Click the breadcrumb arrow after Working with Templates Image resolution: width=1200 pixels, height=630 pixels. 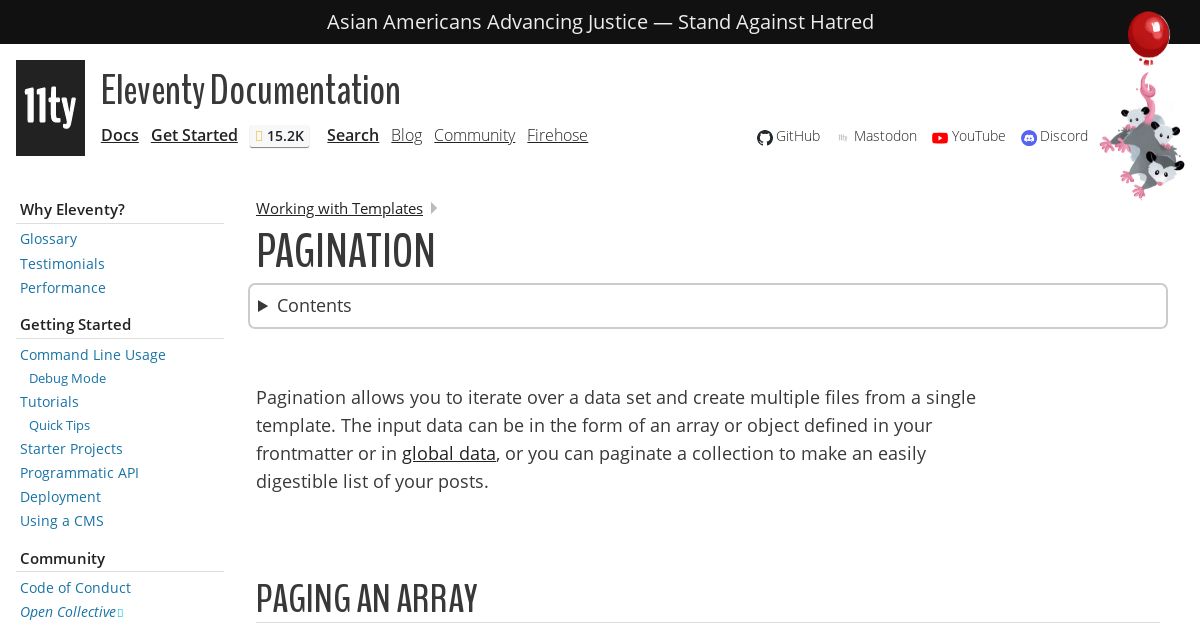pos(434,208)
